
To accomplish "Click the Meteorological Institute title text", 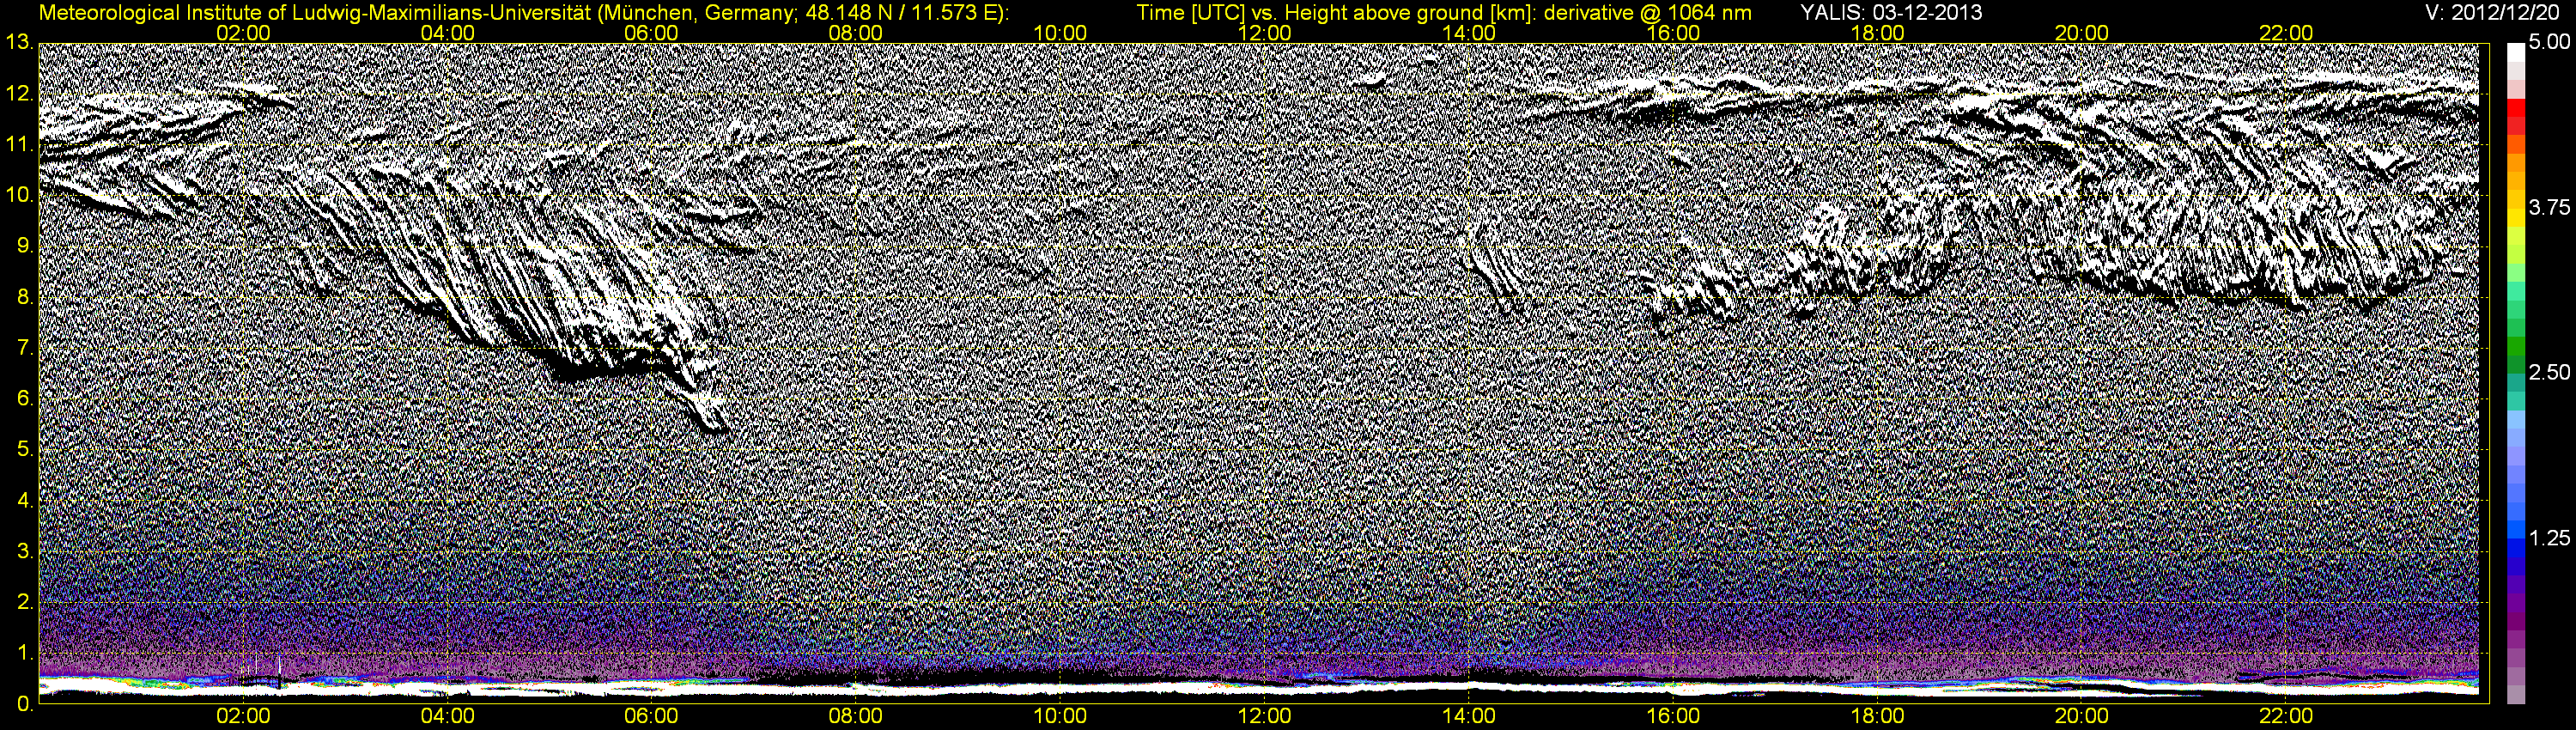I will [524, 13].
